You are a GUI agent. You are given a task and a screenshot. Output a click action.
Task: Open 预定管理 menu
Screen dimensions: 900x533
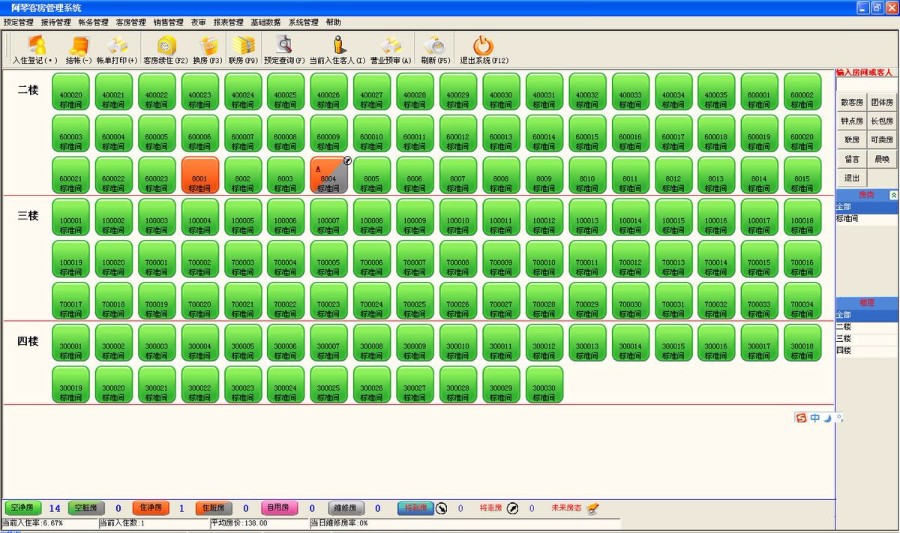[x=18, y=22]
